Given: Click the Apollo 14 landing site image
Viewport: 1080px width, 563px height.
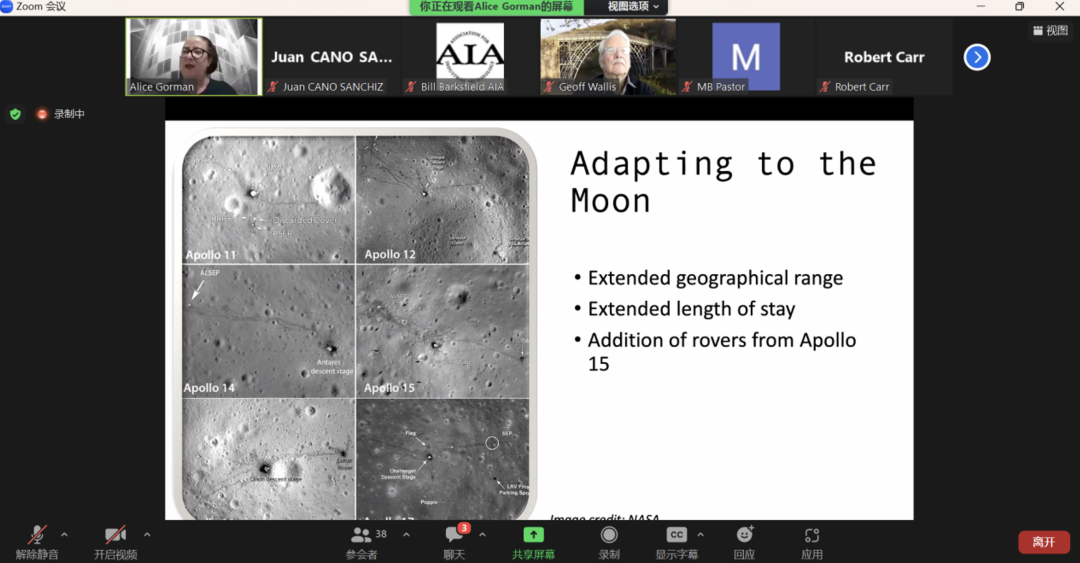Looking at the screenshot, I should coord(269,331).
